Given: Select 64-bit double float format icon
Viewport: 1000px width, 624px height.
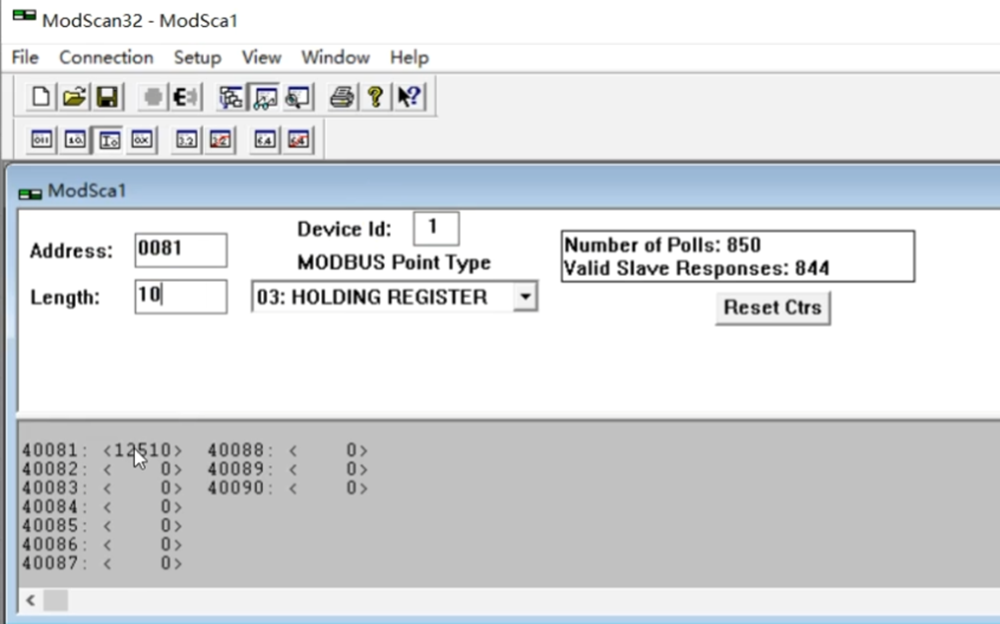Looking at the screenshot, I should [265, 140].
